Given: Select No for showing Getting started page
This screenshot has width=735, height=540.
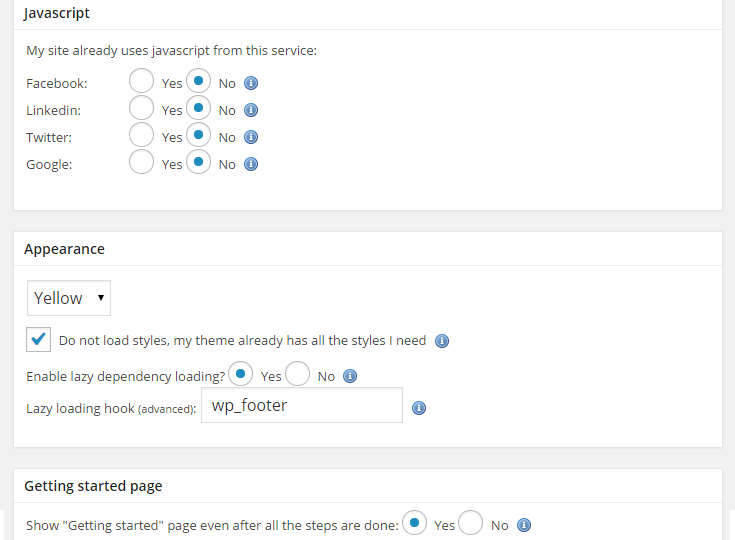Looking at the screenshot, I should 471,523.
